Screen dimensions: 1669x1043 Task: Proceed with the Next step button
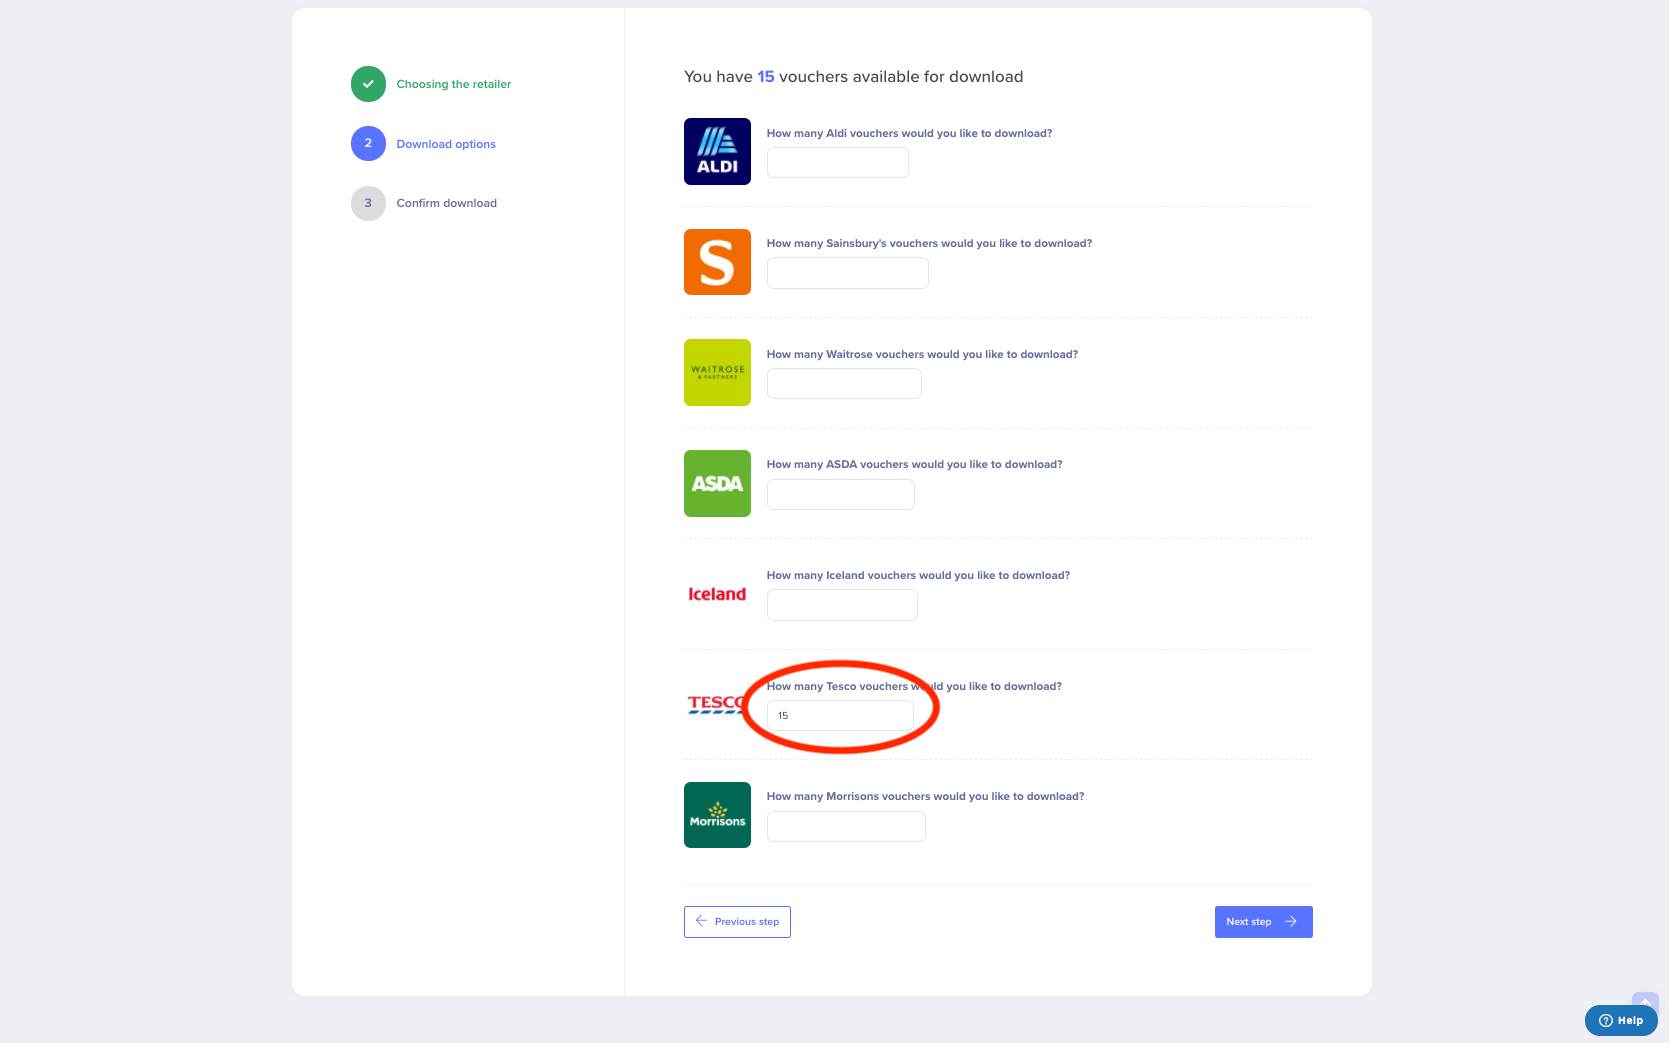pyautogui.click(x=1263, y=922)
